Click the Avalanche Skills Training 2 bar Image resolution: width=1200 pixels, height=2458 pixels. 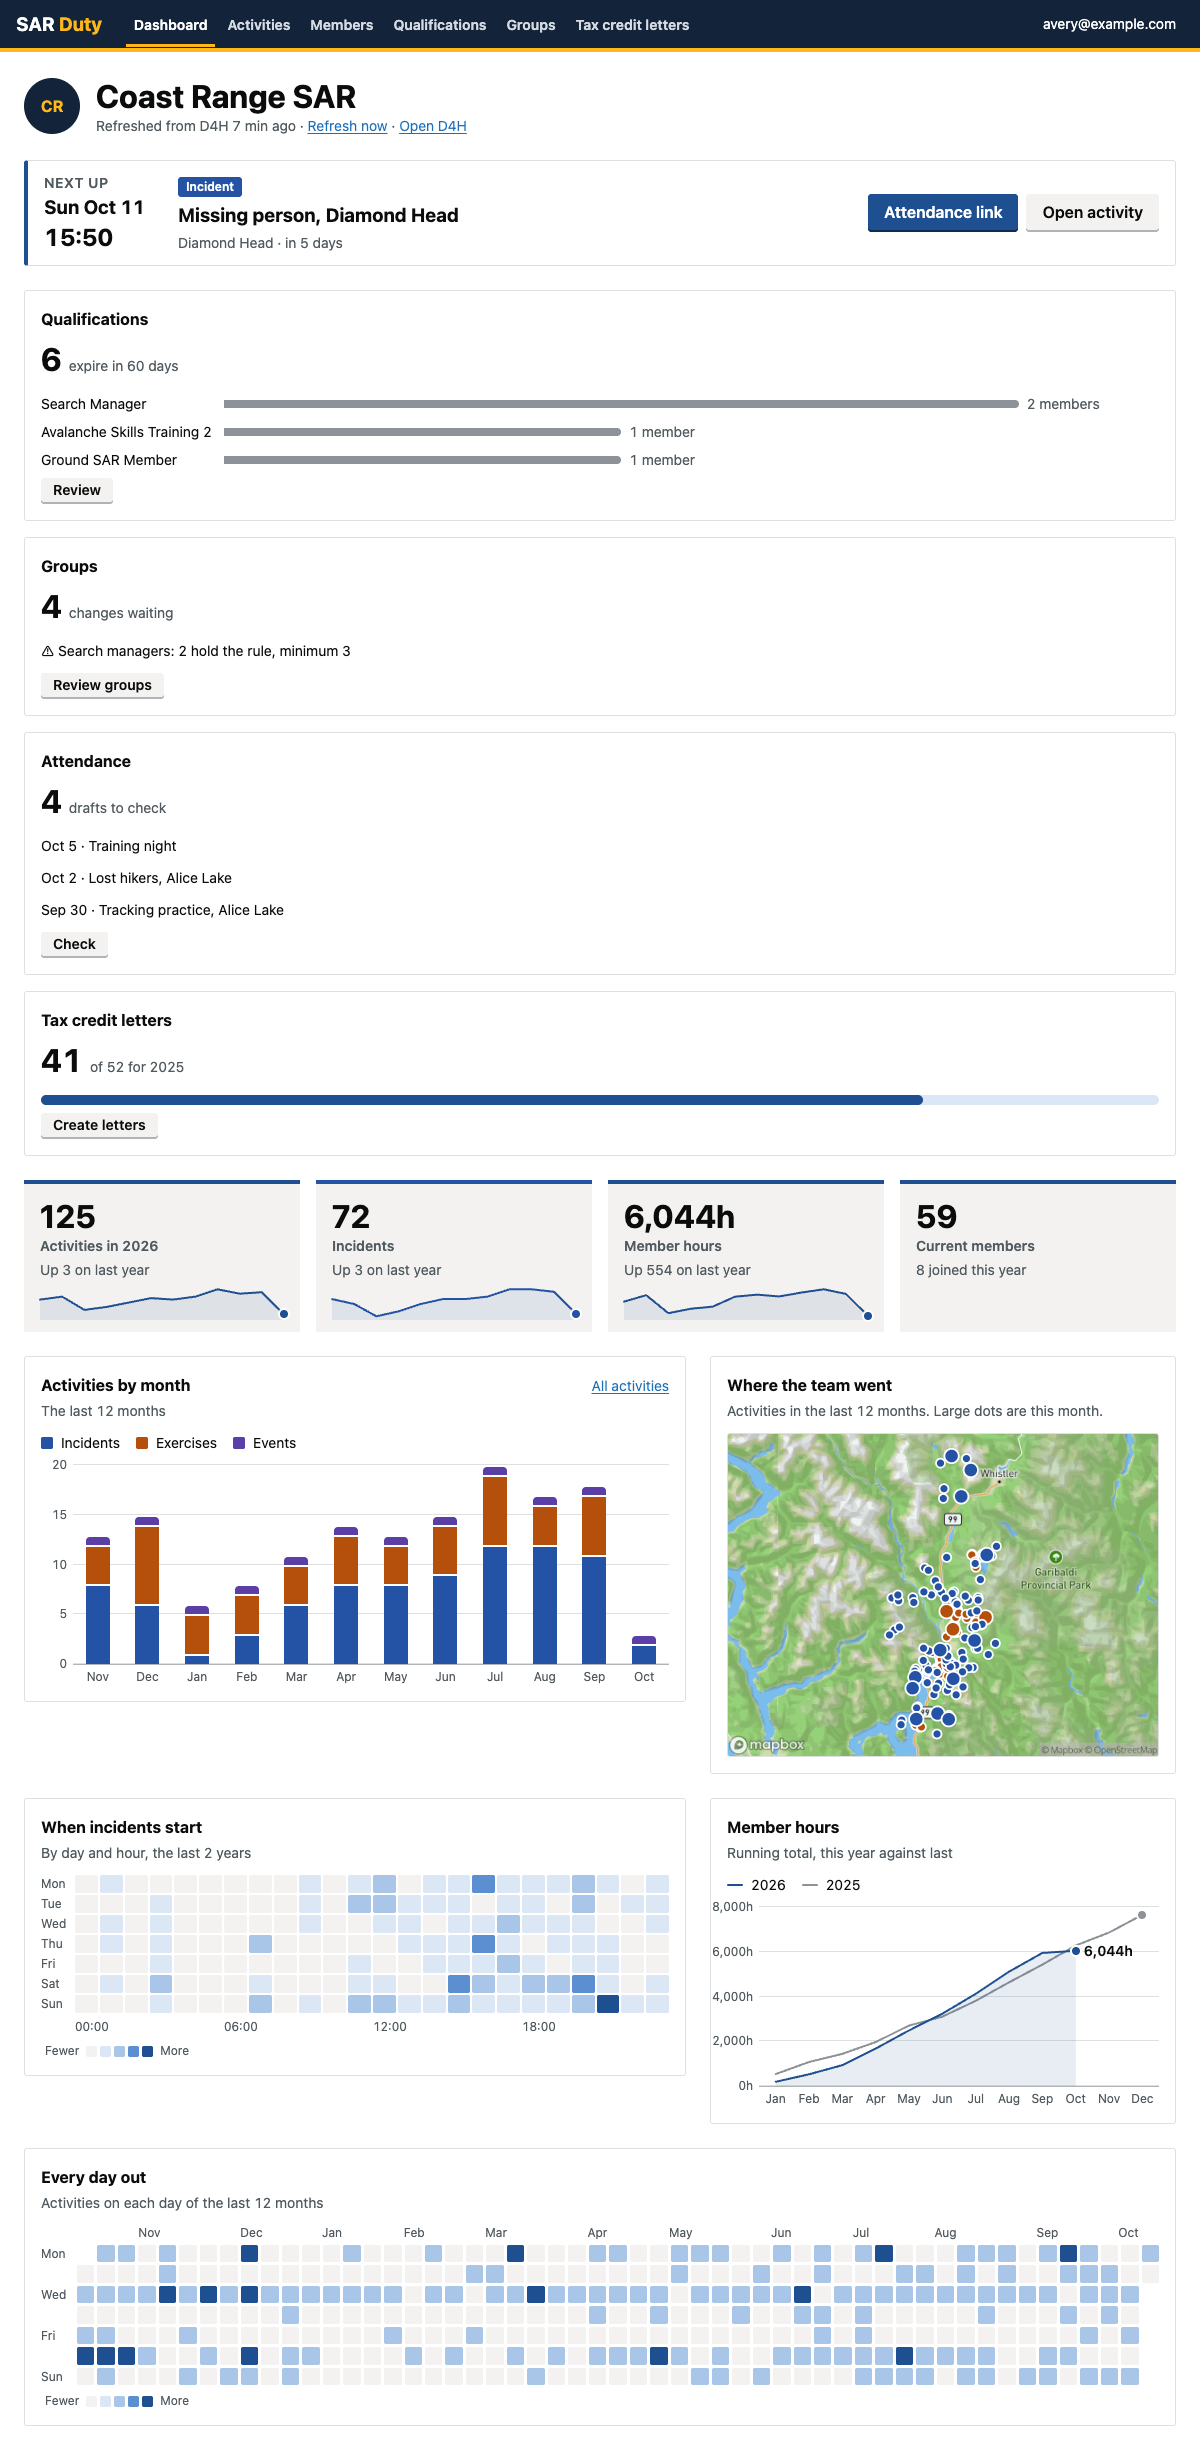pos(422,432)
